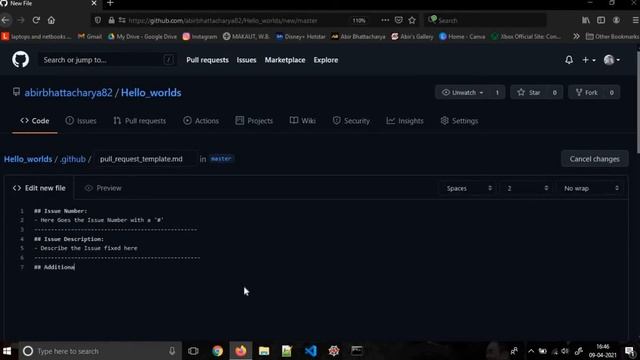The image size is (640, 360).
Task: Switch to the repository Issues tab
Action: [81, 121]
